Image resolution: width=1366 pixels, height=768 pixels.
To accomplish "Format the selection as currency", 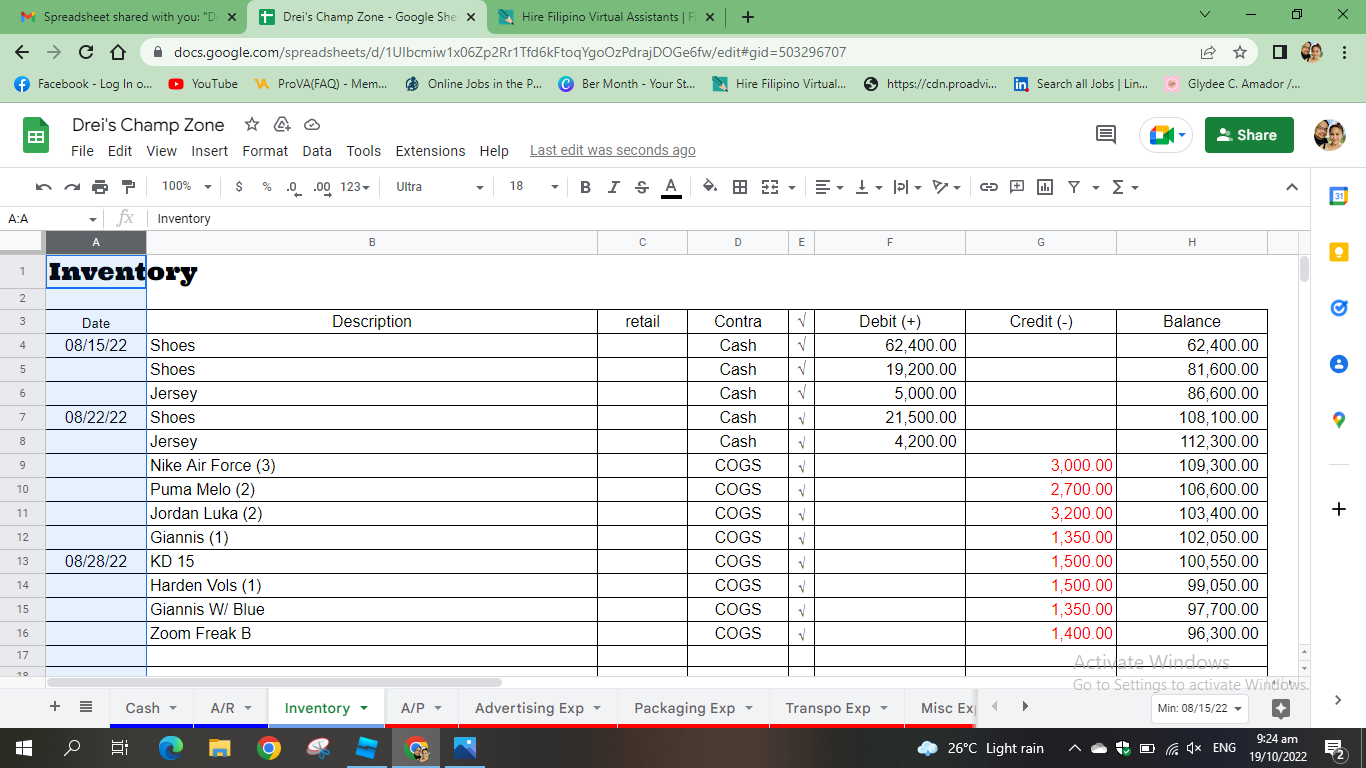I will (239, 187).
